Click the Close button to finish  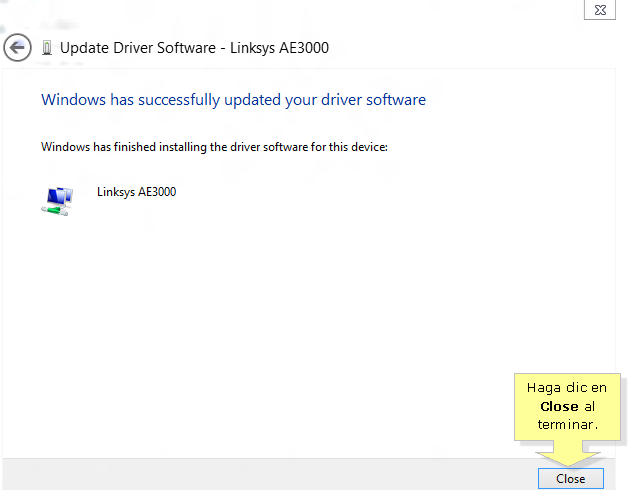tap(571, 478)
